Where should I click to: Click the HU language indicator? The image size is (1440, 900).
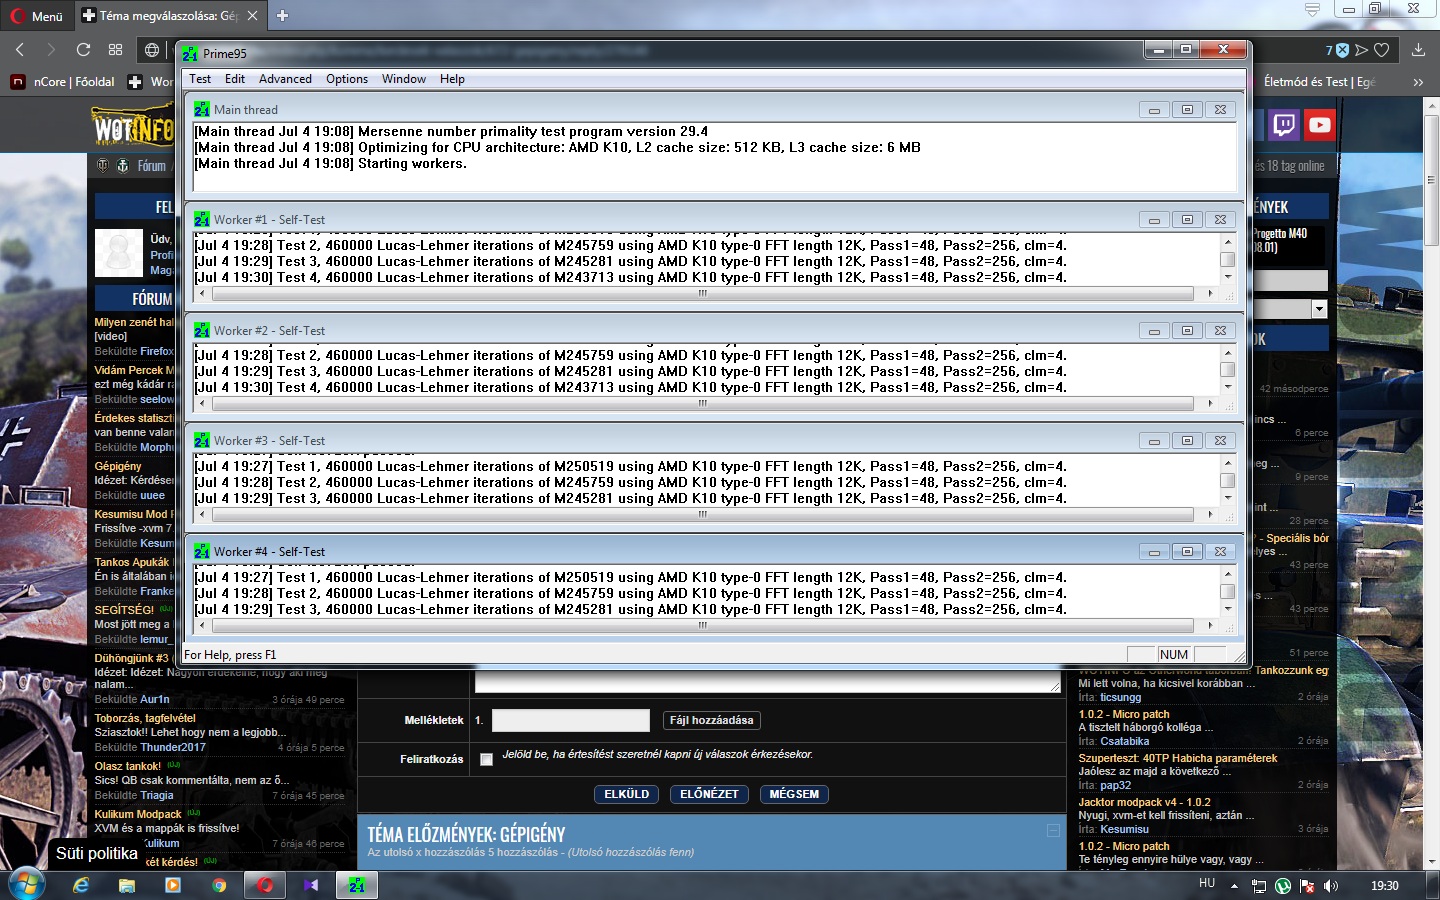pyautogui.click(x=1207, y=883)
